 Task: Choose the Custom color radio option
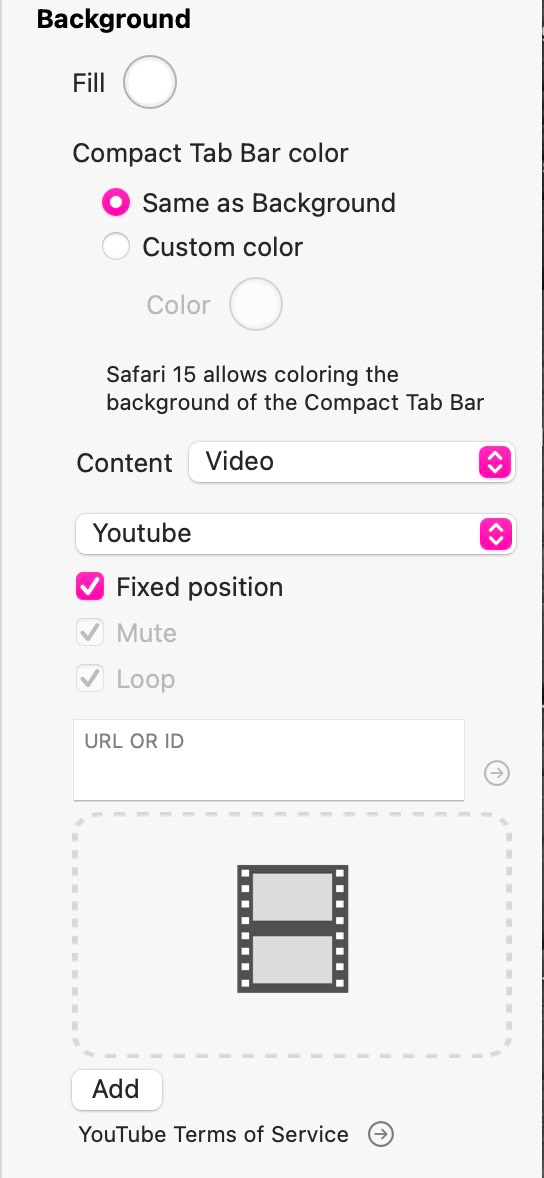pyautogui.click(x=116, y=246)
